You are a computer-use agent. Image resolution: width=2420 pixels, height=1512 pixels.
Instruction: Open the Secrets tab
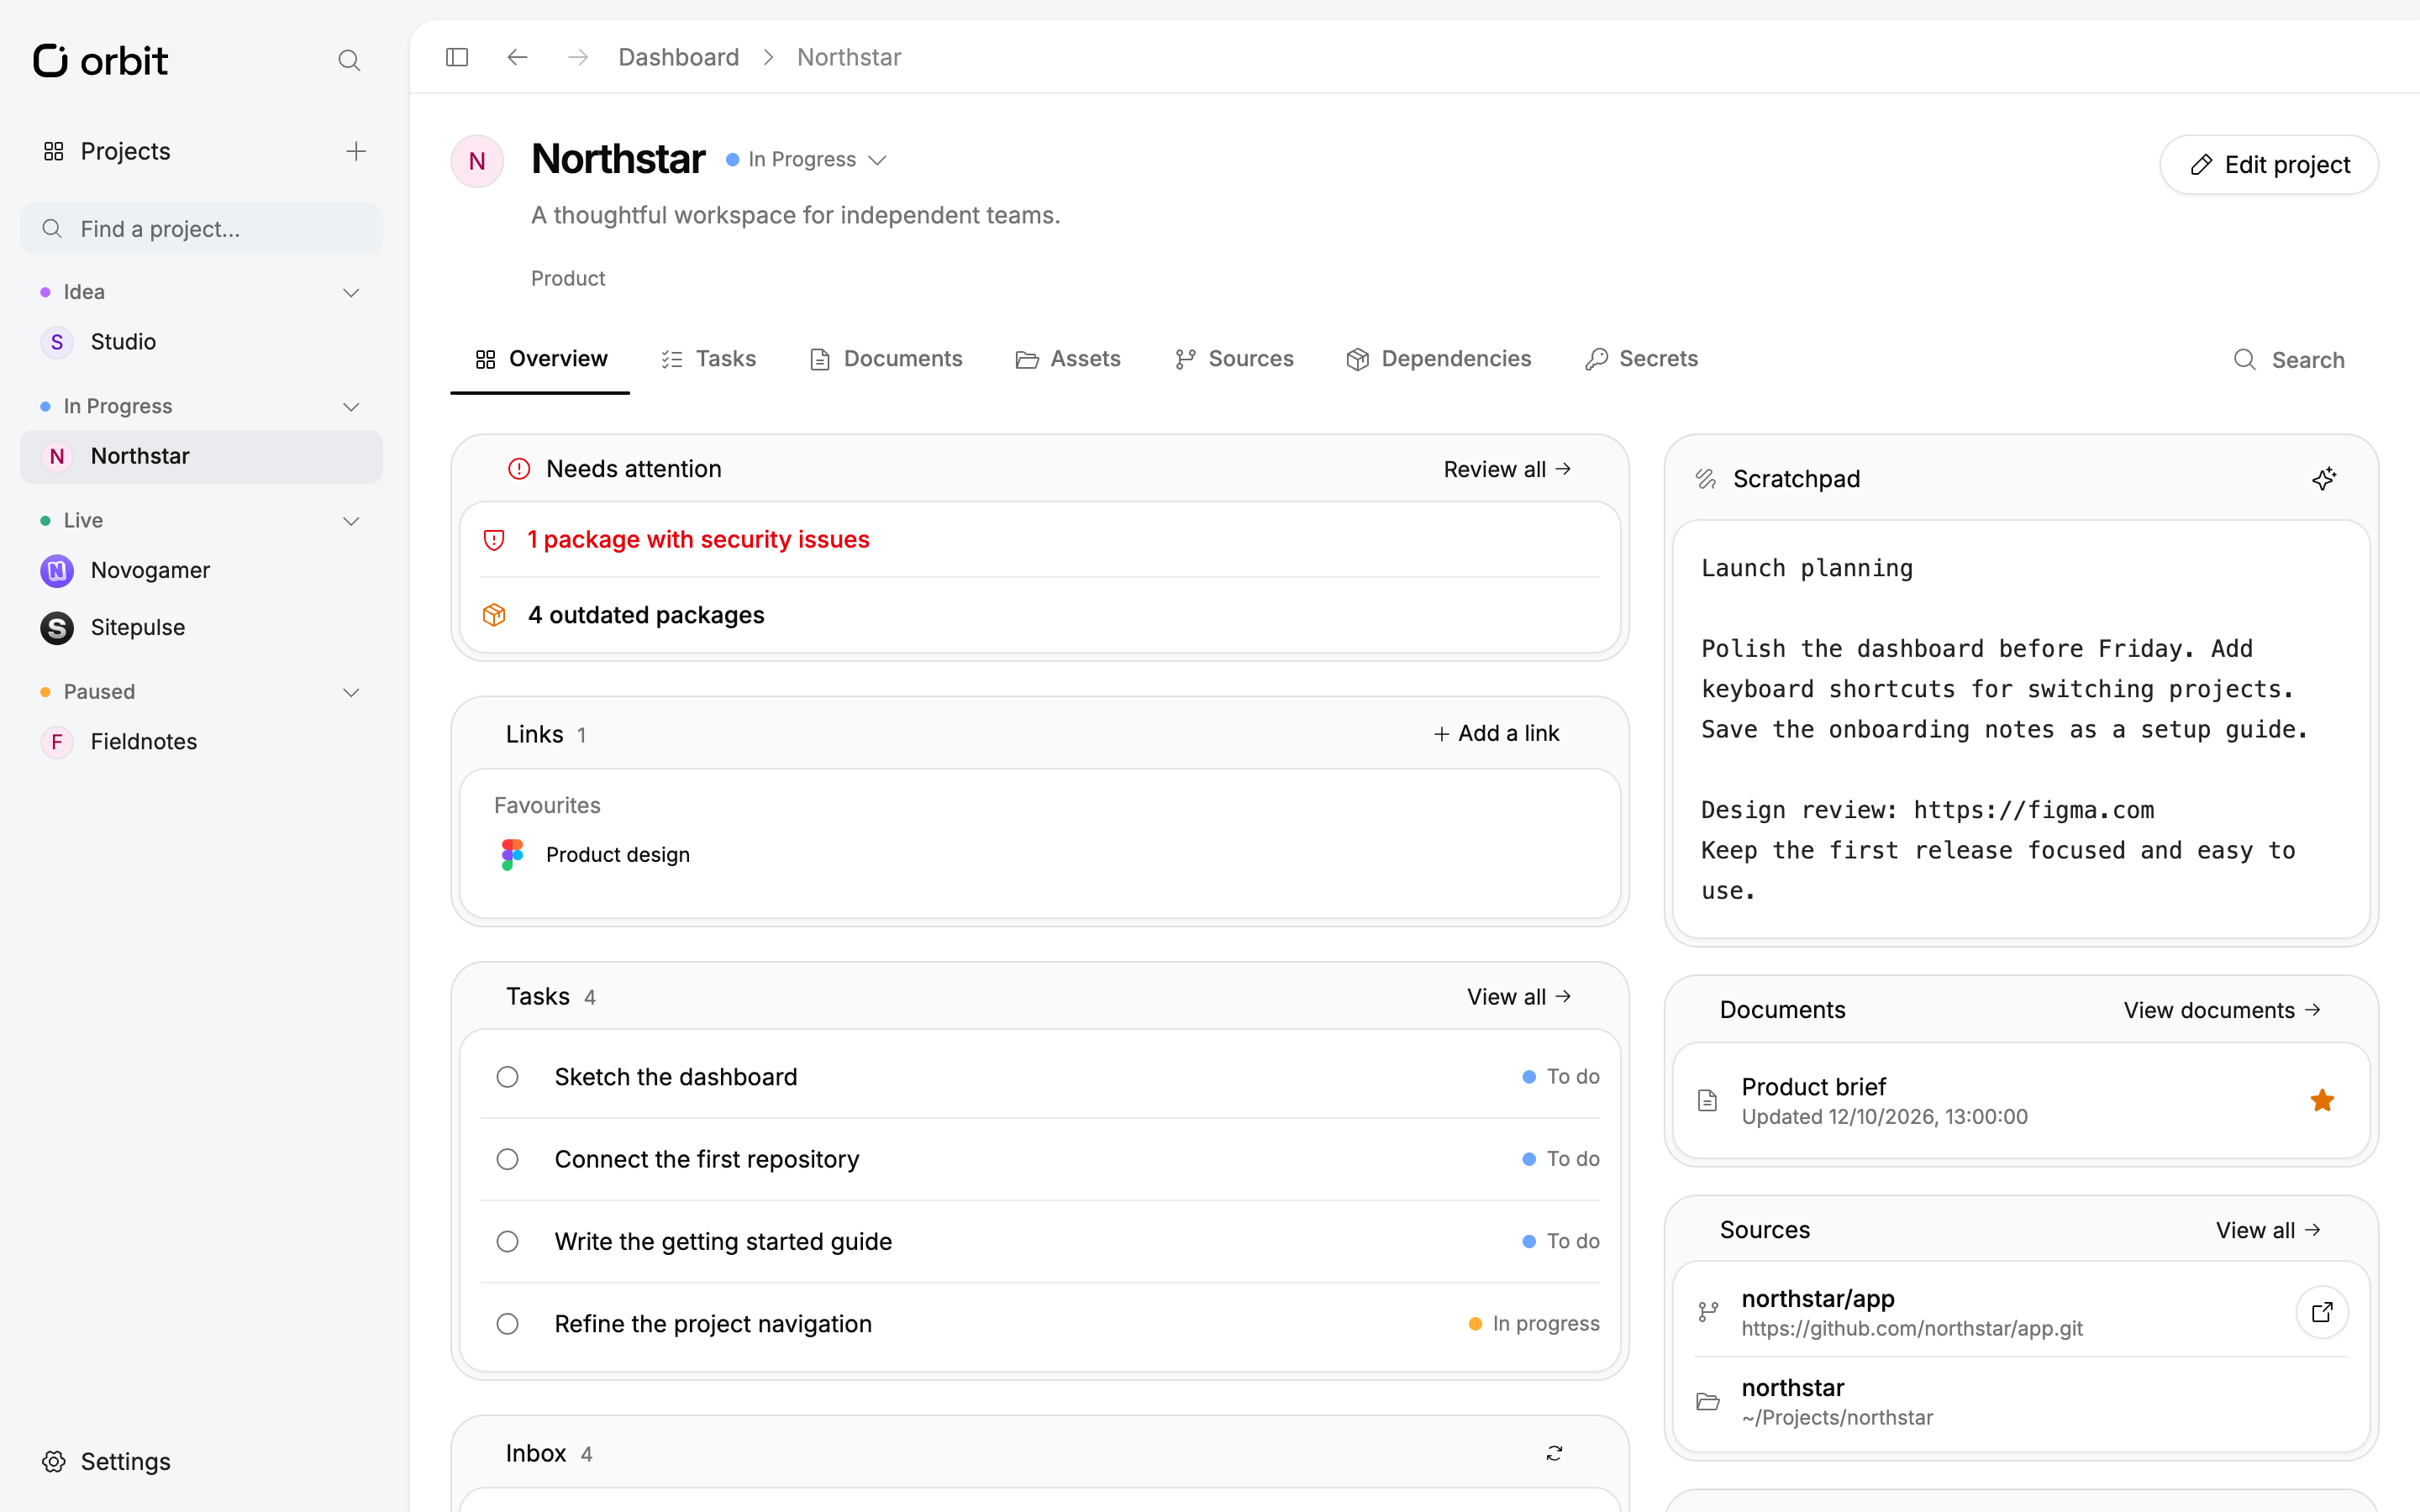pyautogui.click(x=1641, y=359)
